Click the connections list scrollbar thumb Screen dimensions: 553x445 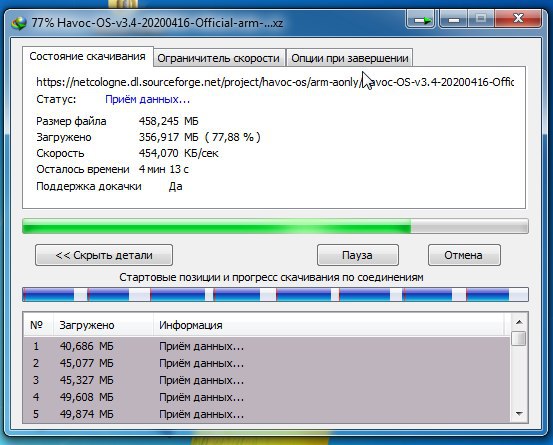coord(519,339)
